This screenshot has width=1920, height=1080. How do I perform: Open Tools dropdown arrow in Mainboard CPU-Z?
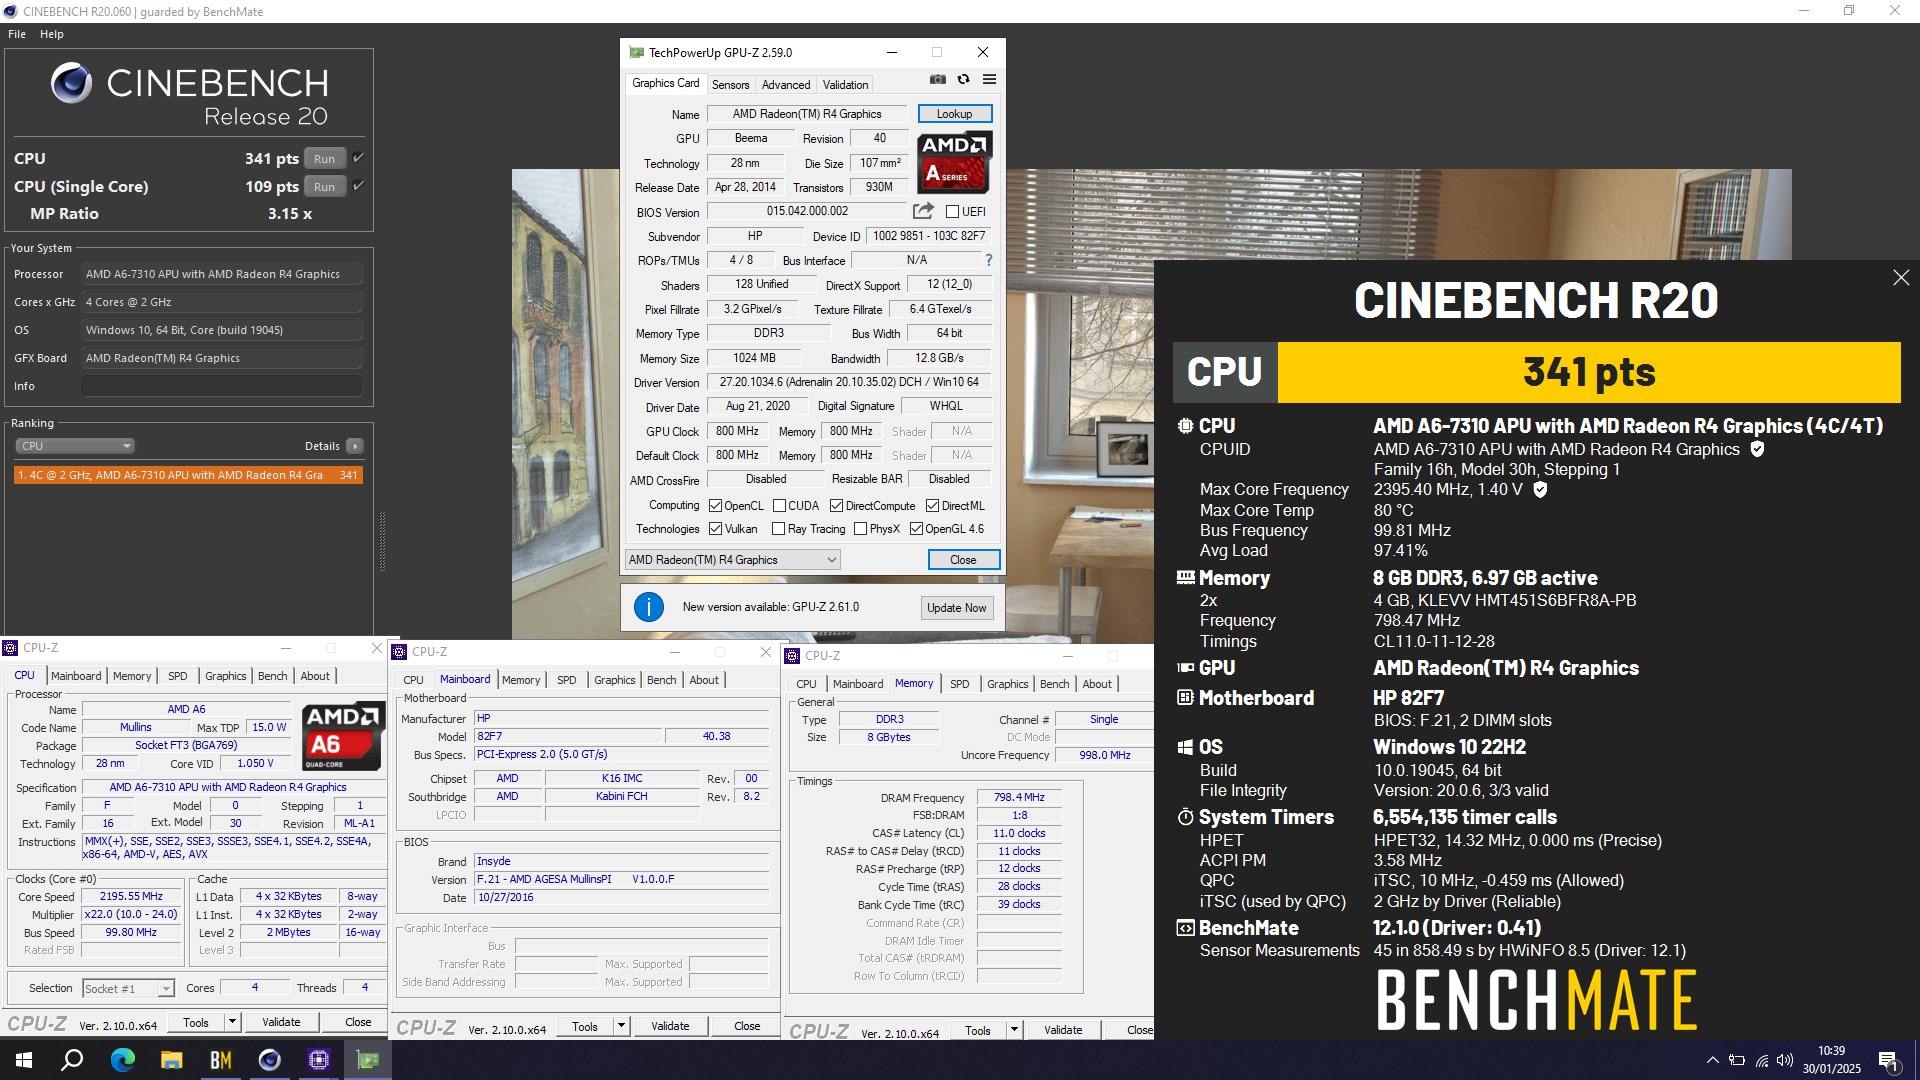click(621, 1025)
